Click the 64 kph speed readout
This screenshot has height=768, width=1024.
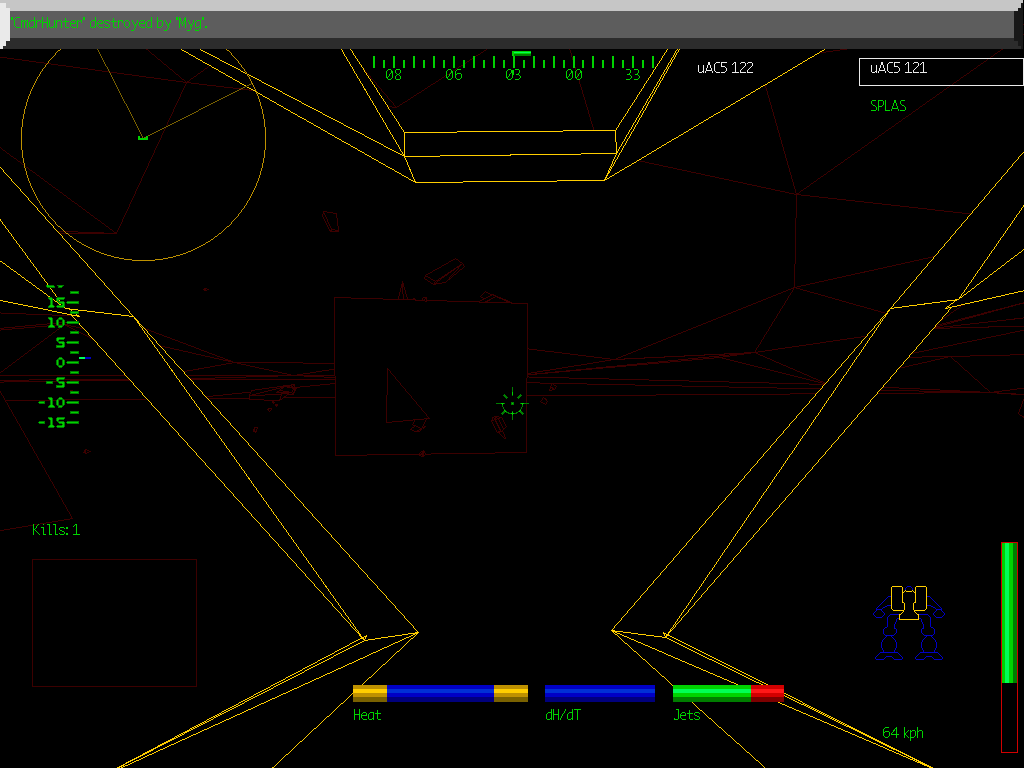click(901, 732)
